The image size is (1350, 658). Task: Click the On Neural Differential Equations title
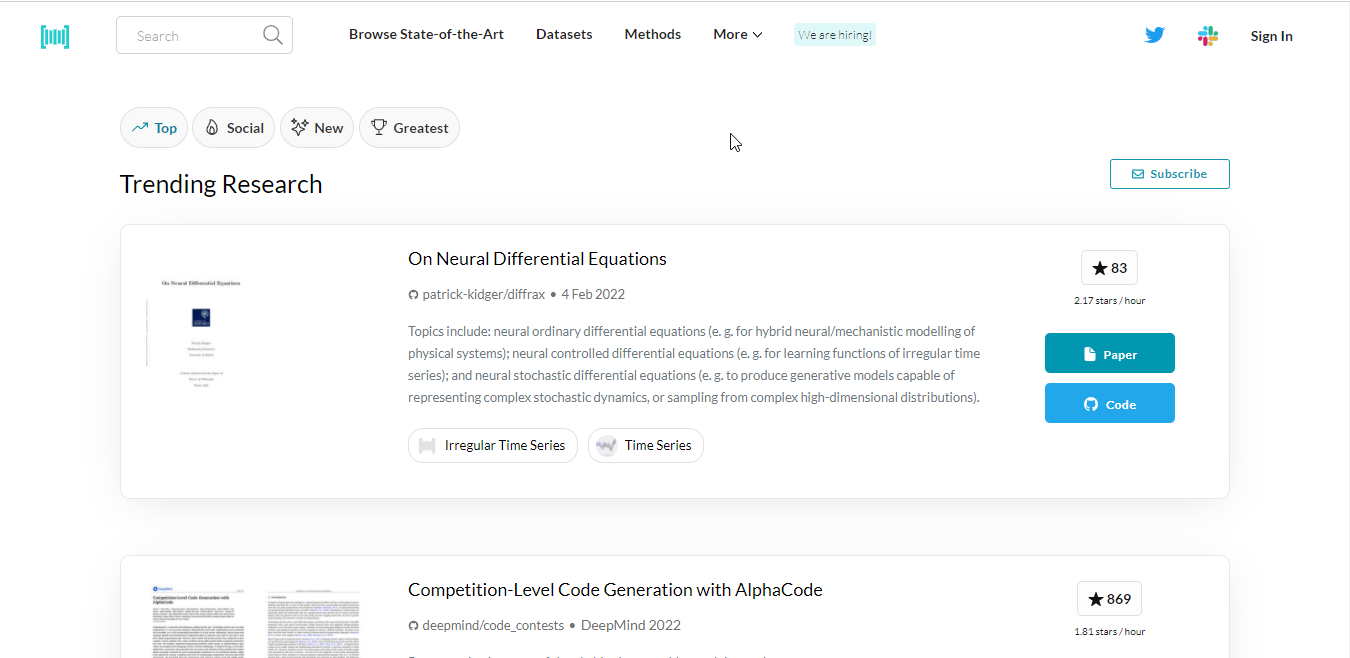point(537,258)
